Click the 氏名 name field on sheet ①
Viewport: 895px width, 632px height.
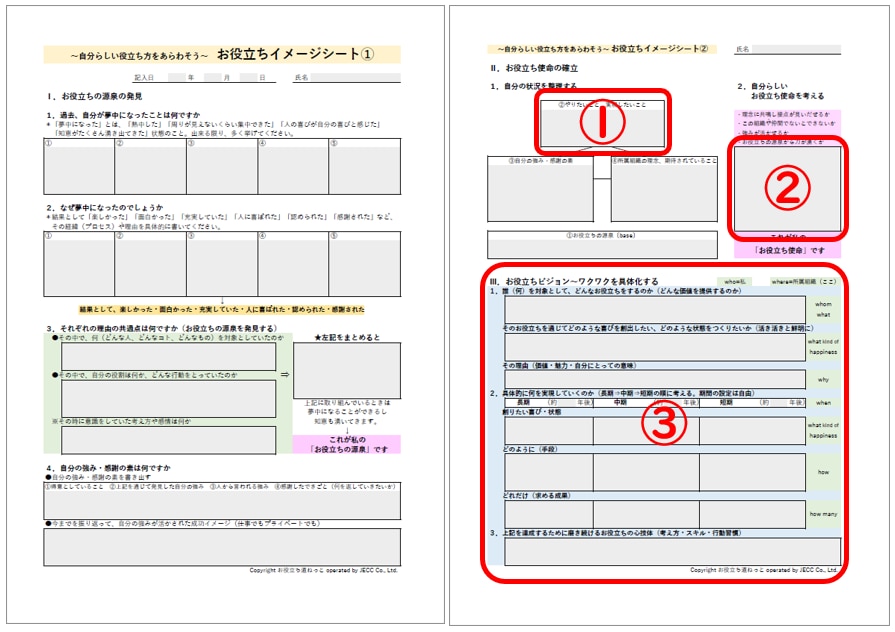tap(355, 77)
